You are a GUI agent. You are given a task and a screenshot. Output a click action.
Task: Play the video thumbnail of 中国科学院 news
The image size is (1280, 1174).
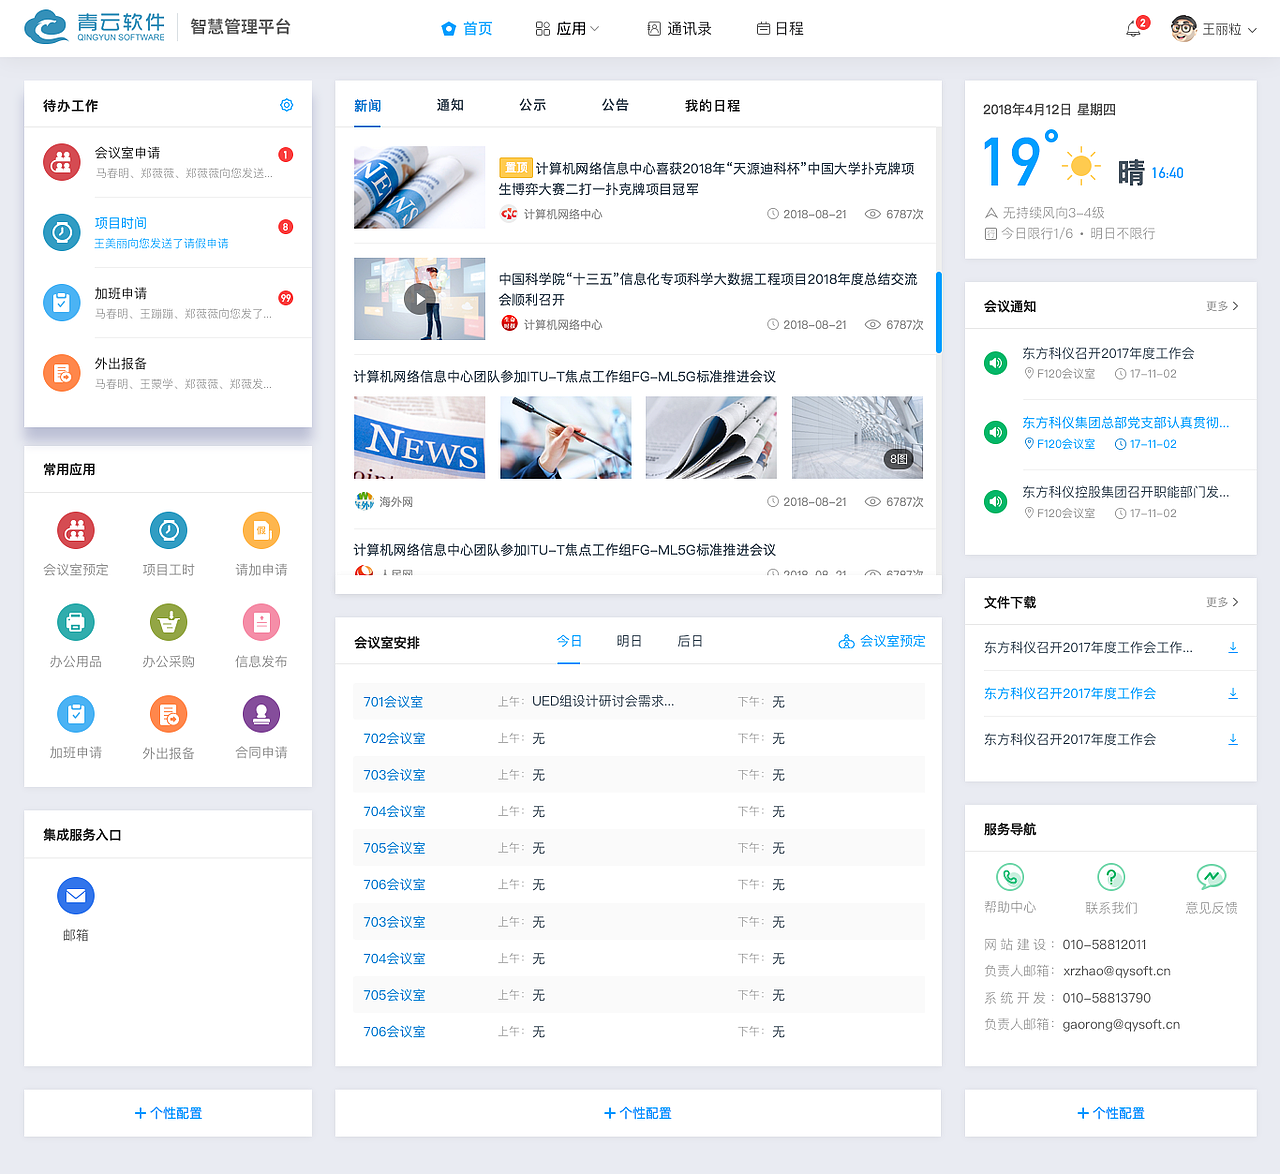(420, 298)
